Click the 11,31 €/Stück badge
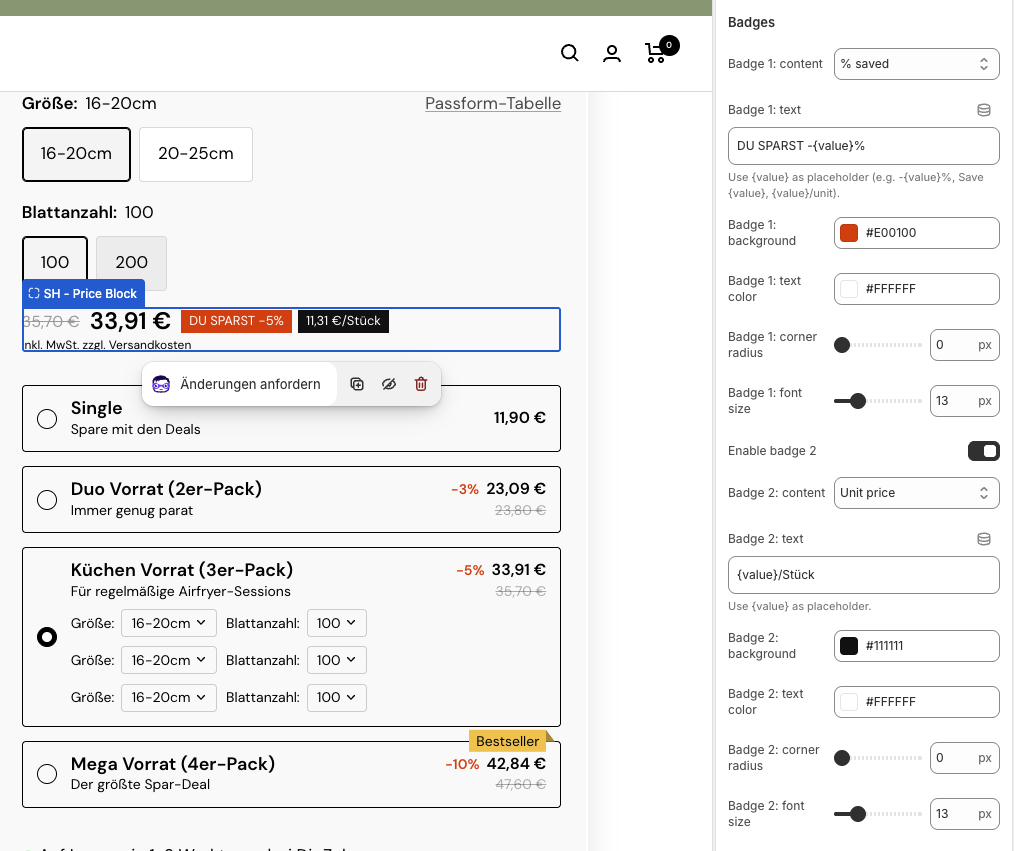Viewport: 1014px width, 851px height. tap(343, 321)
